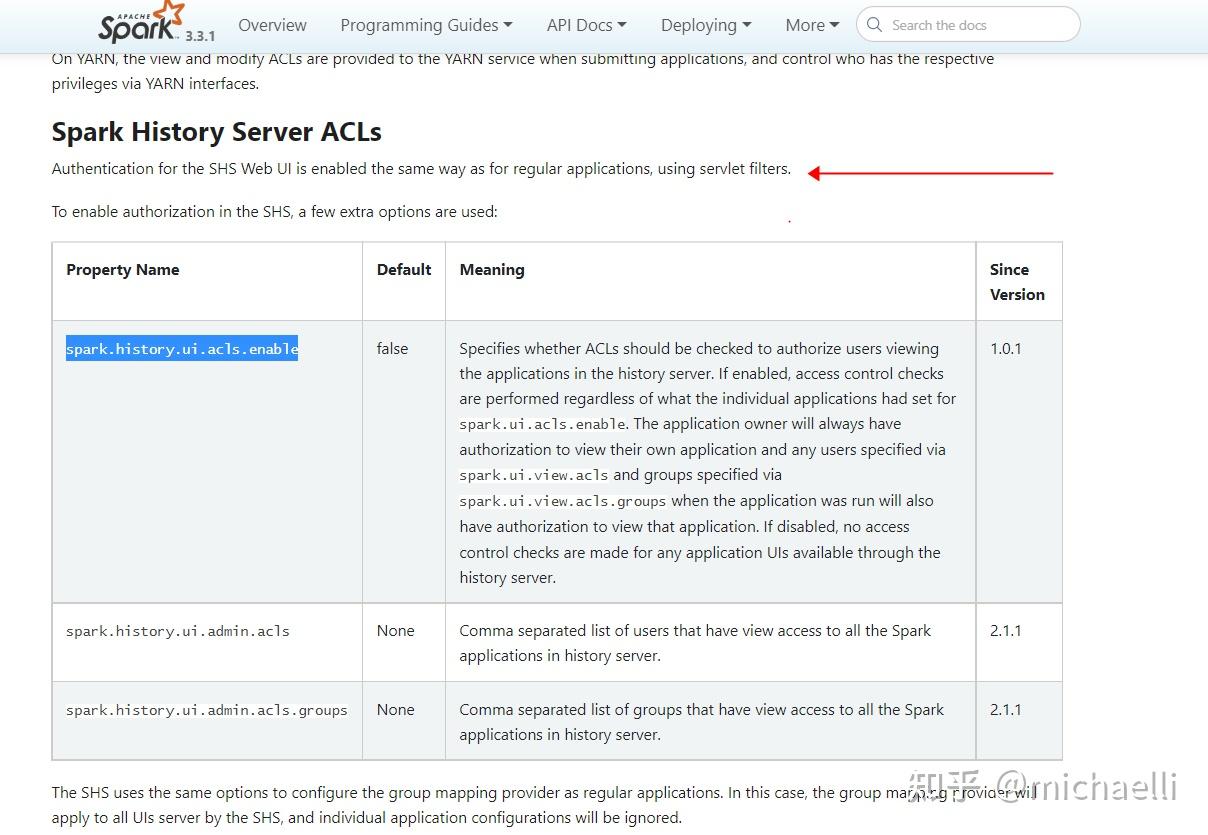Go to the Overview page
The height and width of the screenshot is (835, 1208).
pyautogui.click(x=272, y=25)
